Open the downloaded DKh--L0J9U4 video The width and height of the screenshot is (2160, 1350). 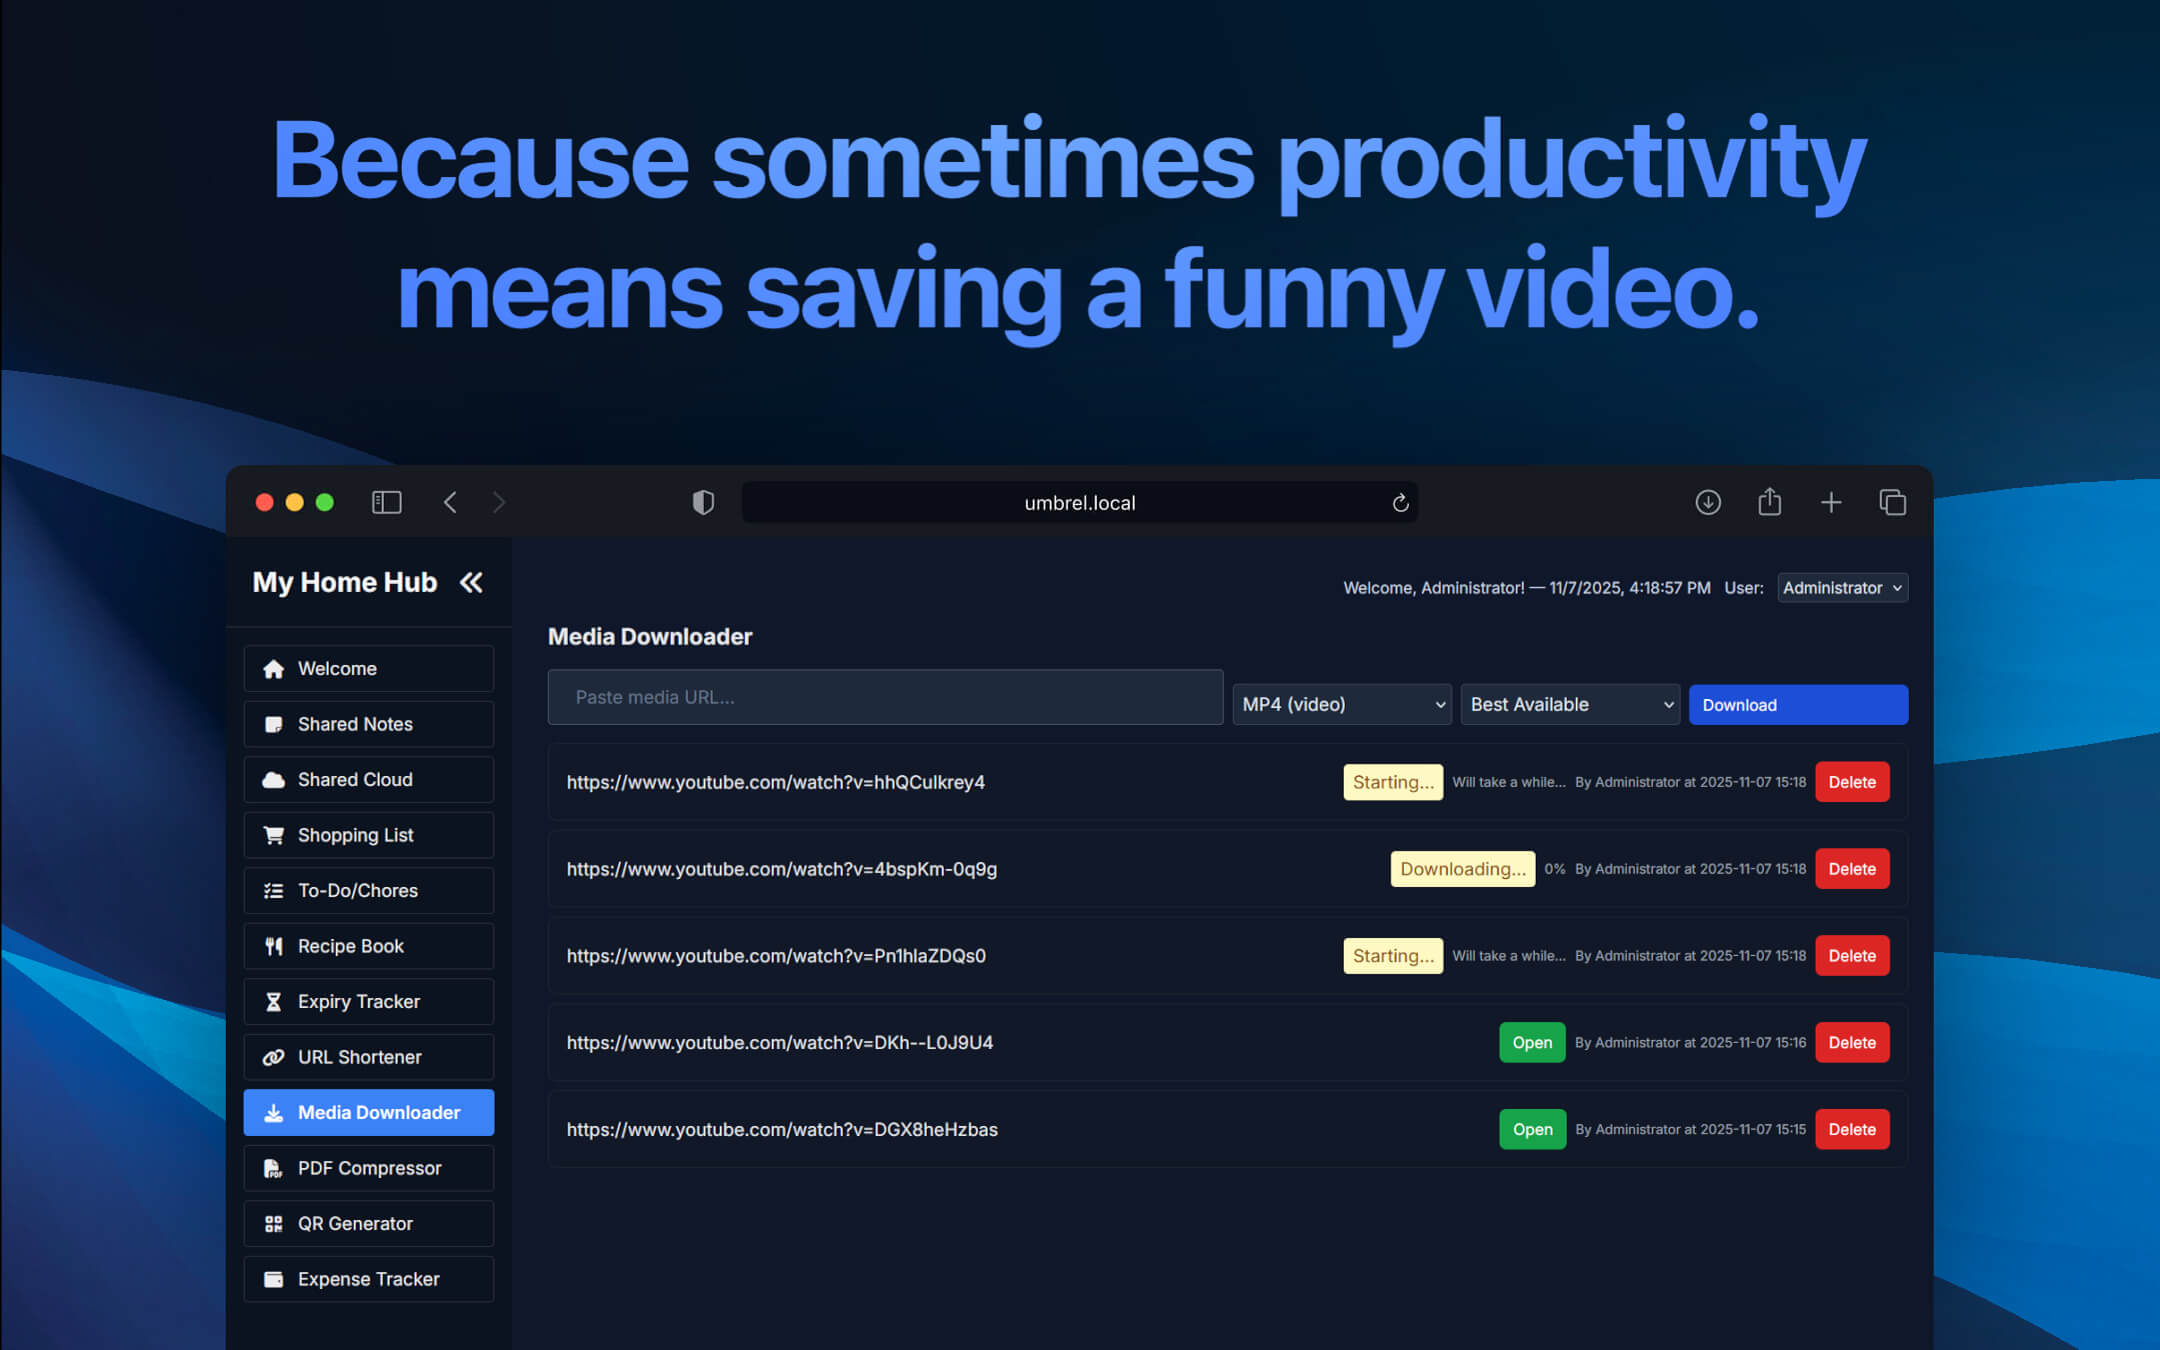[1531, 1042]
